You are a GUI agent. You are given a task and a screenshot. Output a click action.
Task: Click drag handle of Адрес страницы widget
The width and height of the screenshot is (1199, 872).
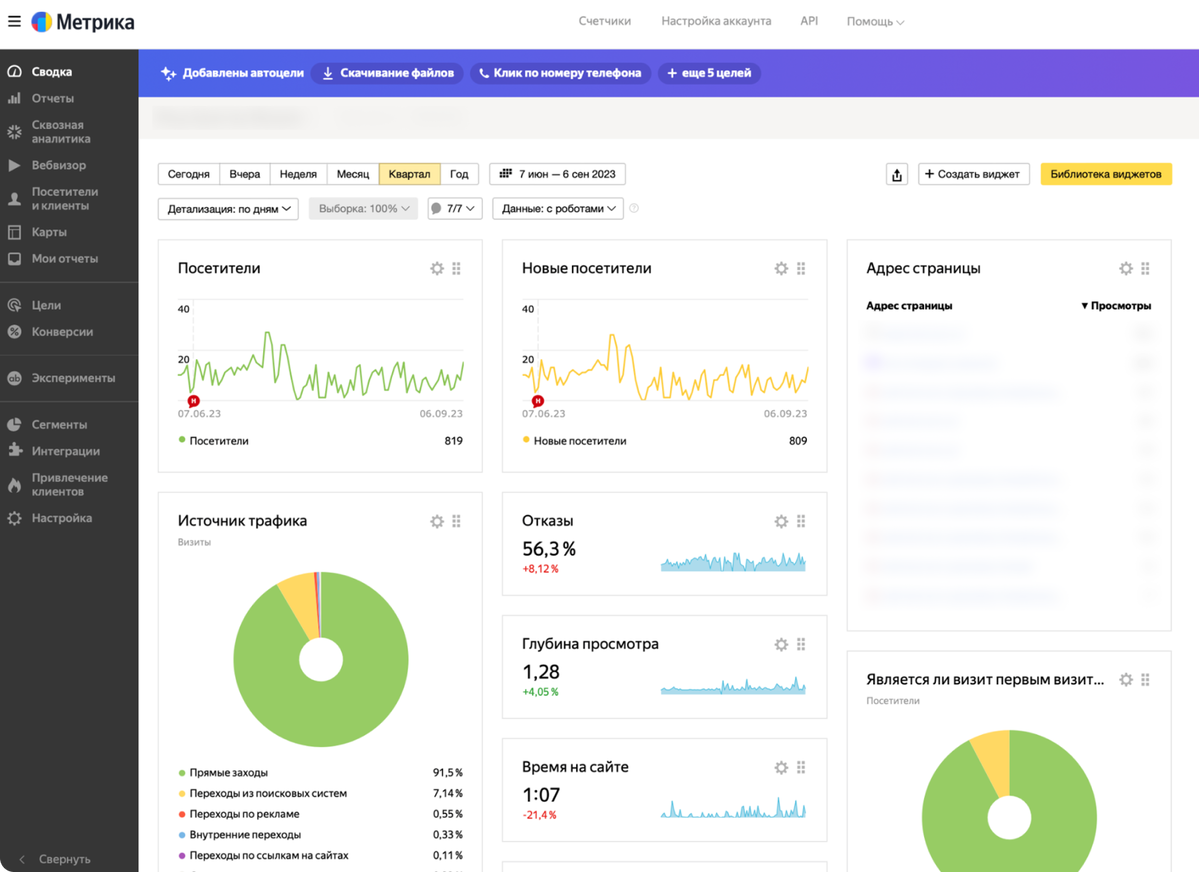pyautogui.click(x=1145, y=268)
